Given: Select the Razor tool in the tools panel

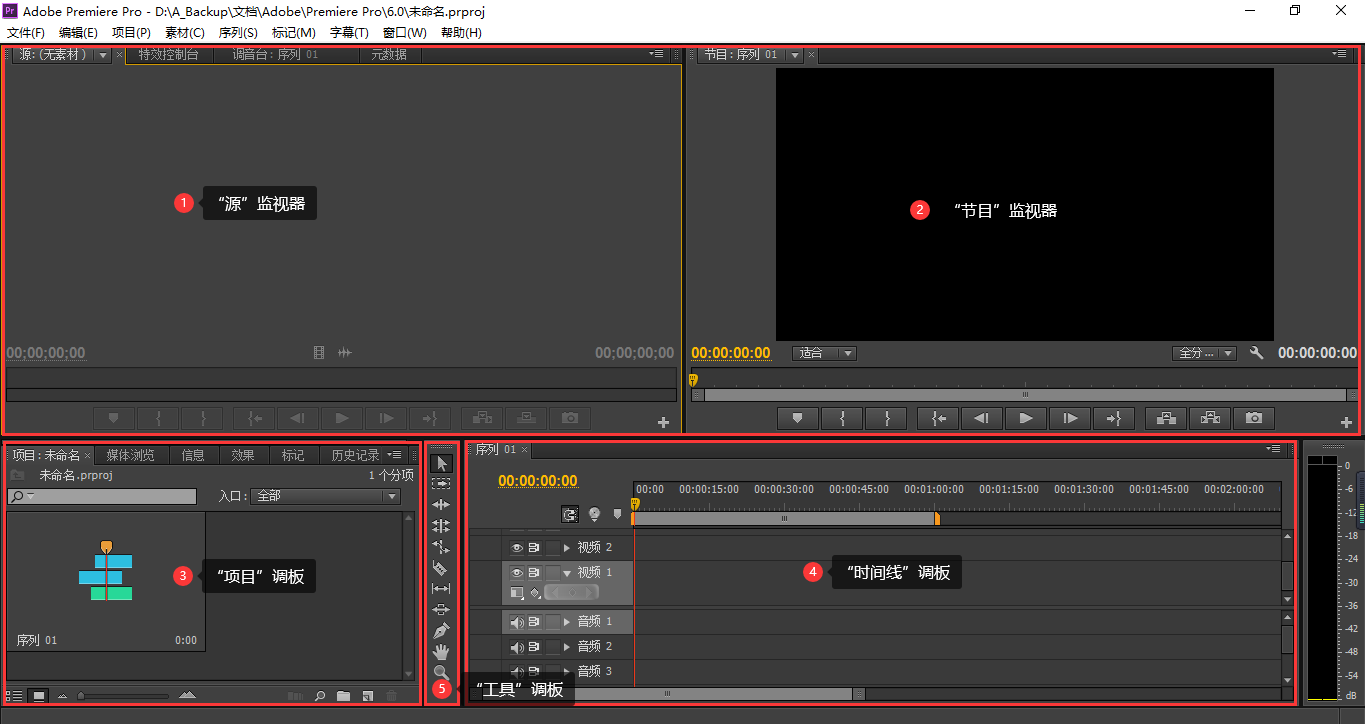Looking at the screenshot, I should [x=441, y=567].
